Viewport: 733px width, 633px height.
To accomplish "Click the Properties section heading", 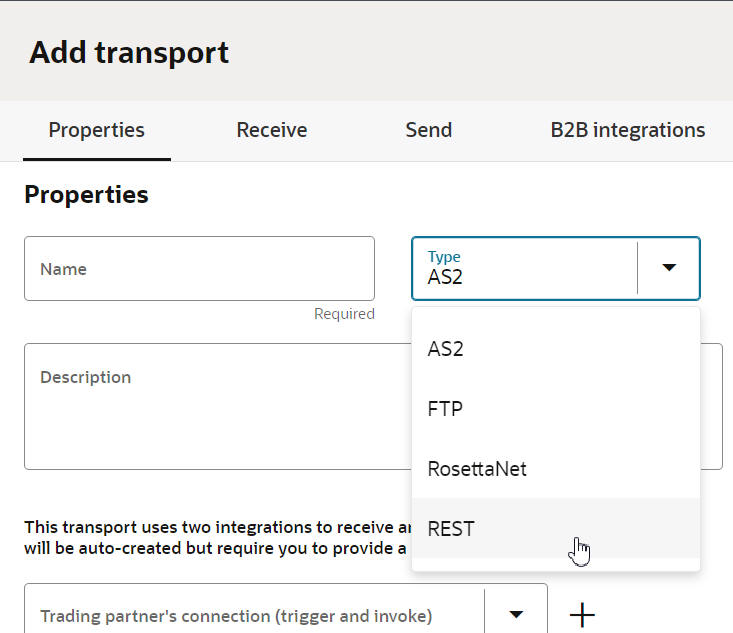I will coord(86,195).
